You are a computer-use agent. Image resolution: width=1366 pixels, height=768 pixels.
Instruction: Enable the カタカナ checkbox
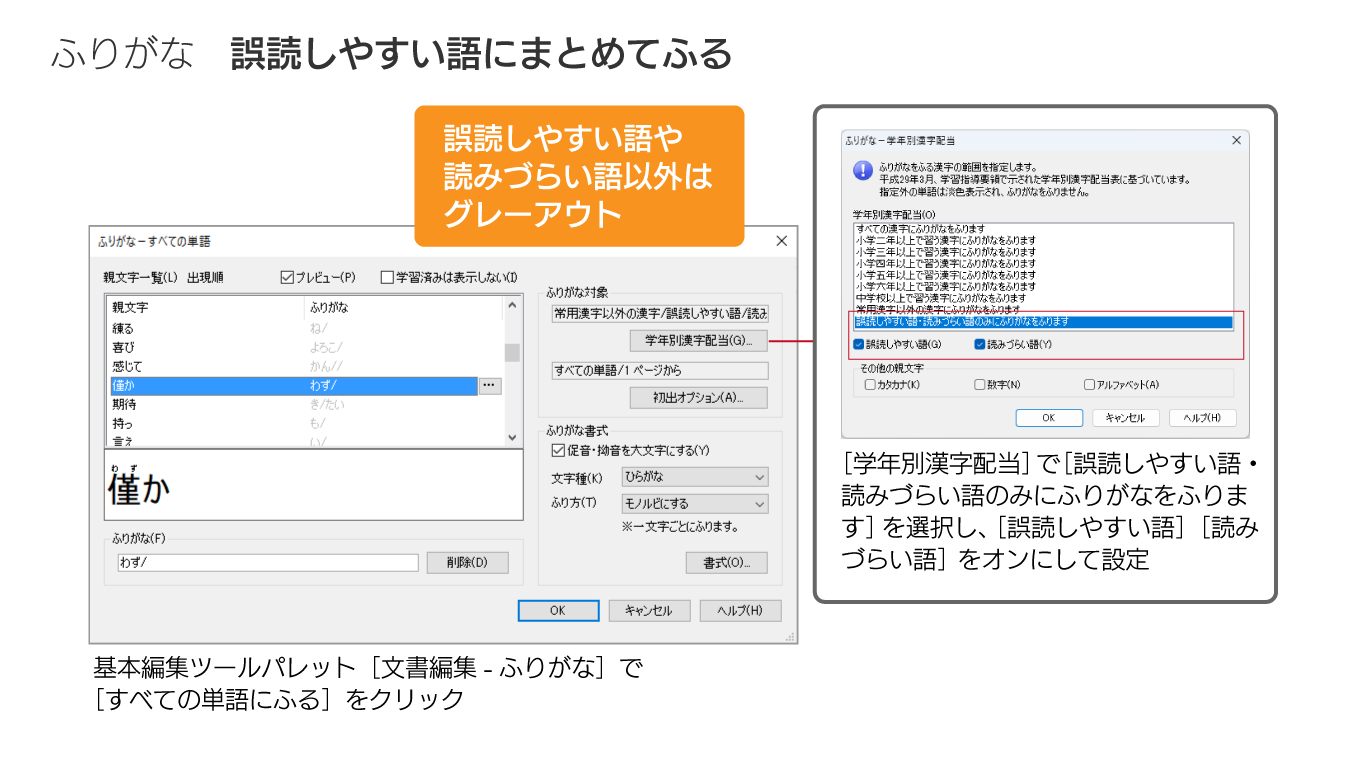click(x=870, y=385)
